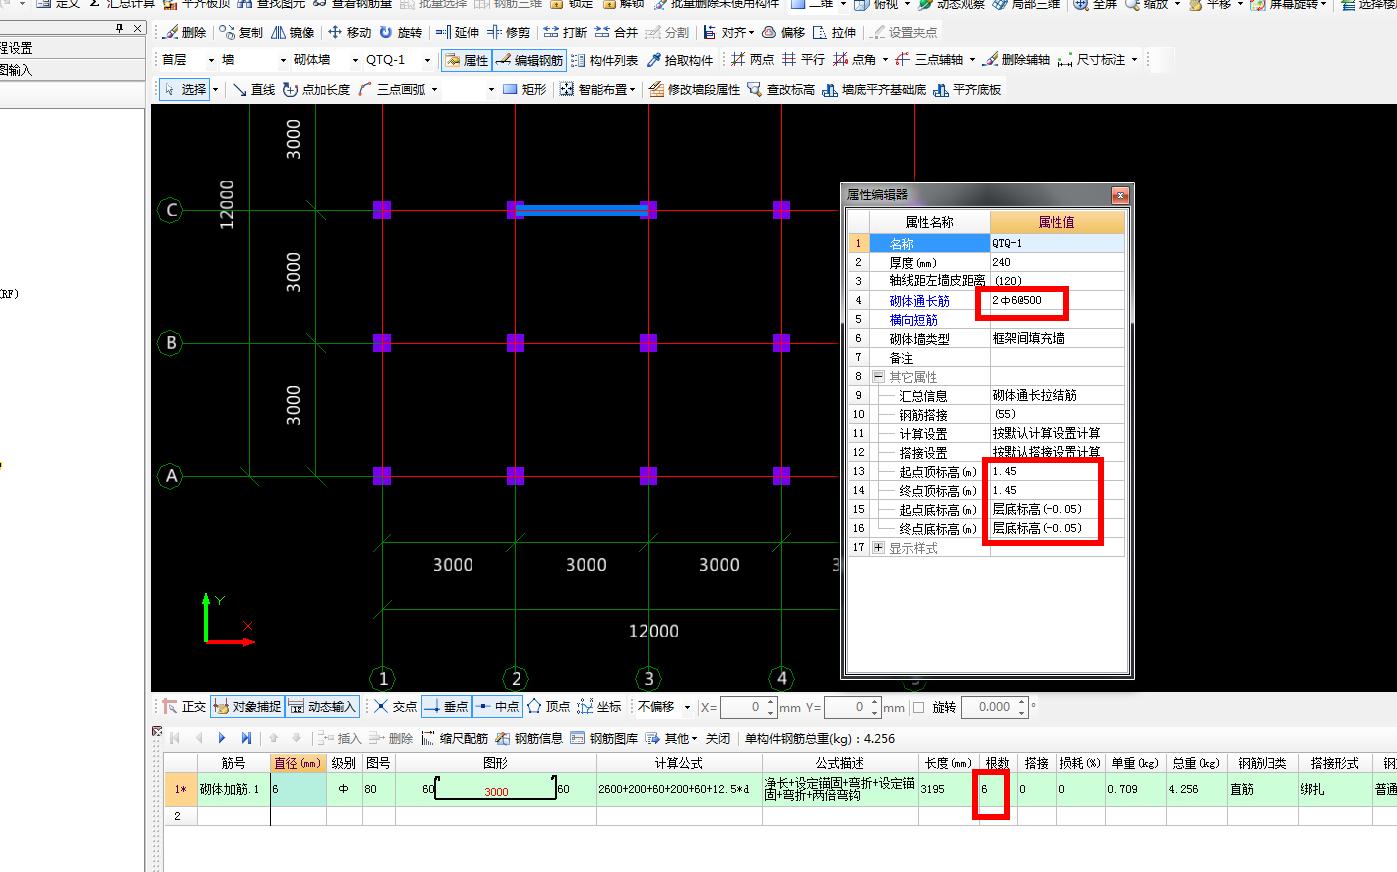Select the 偏移 (offset) tool
The width and height of the screenshot is (1397, 872).
(783, 32)
